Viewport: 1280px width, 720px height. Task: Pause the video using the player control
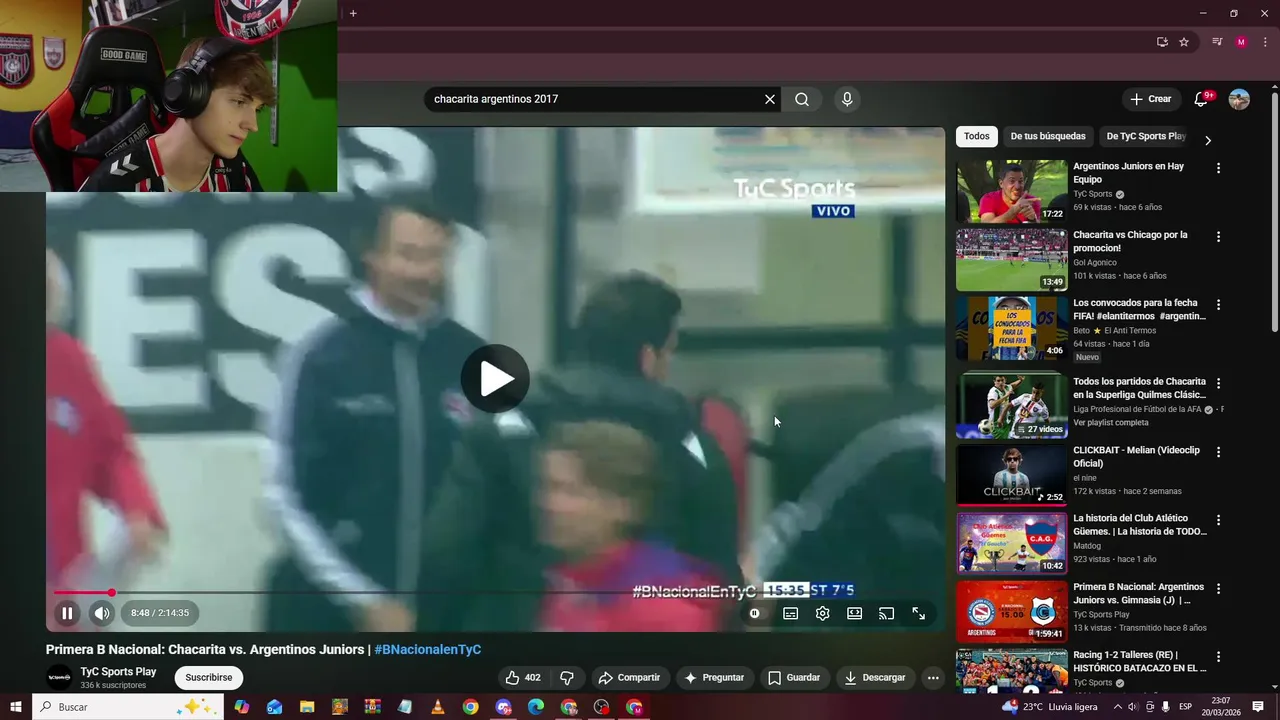click(67, 613)
